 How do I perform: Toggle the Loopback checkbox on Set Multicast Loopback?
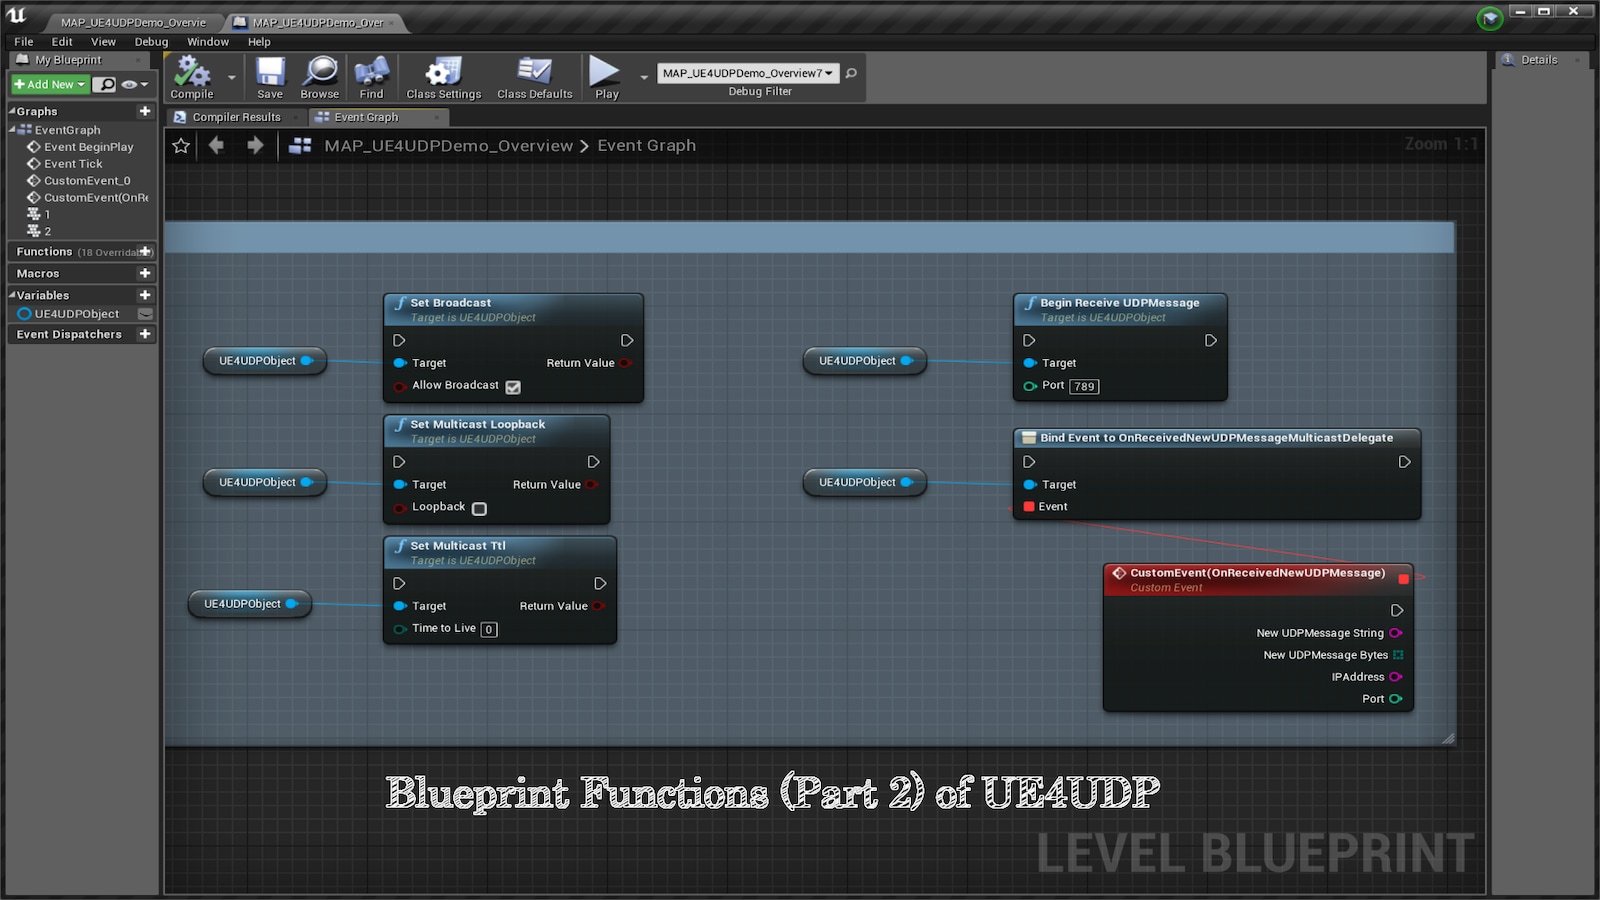[479, 508]
